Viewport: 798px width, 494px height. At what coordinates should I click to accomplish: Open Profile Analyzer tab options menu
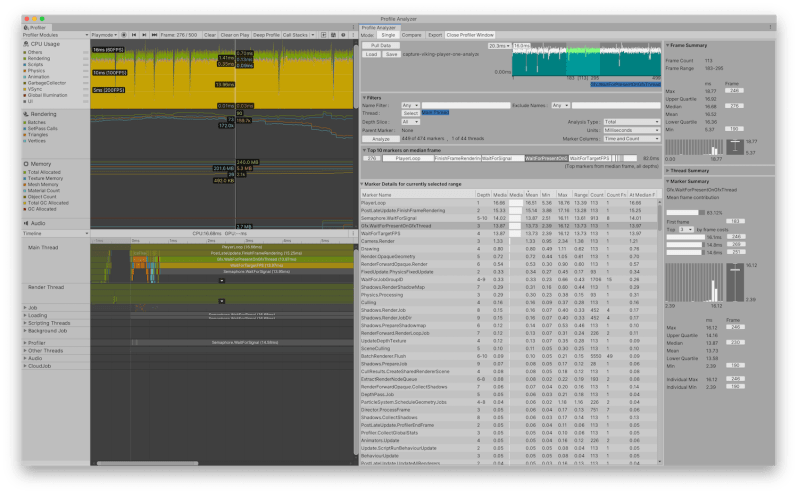771,27
